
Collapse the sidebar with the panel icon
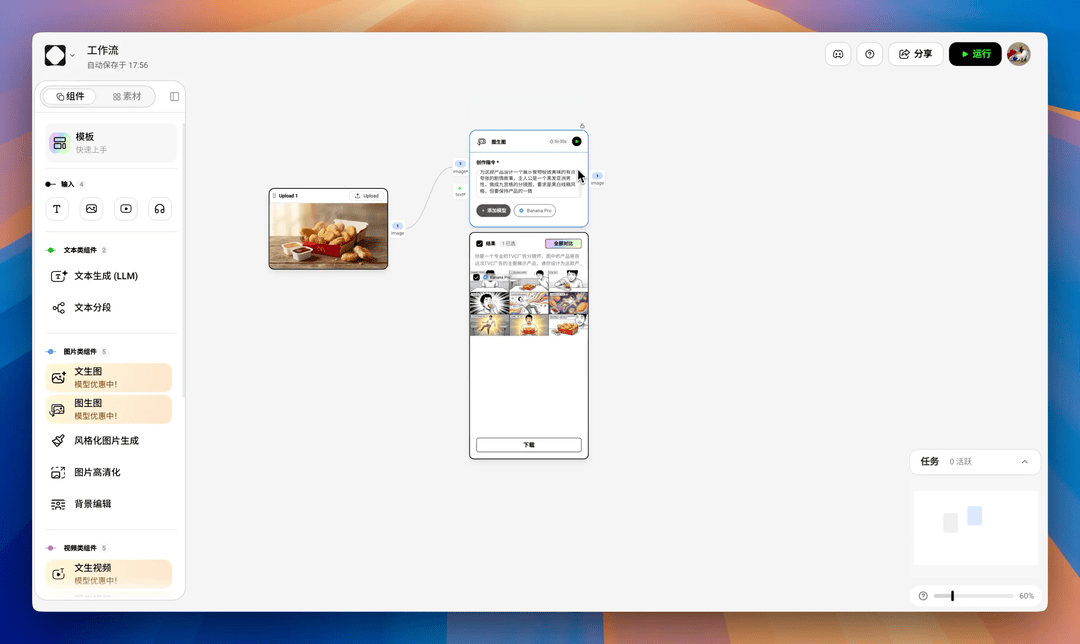(175, 97)
